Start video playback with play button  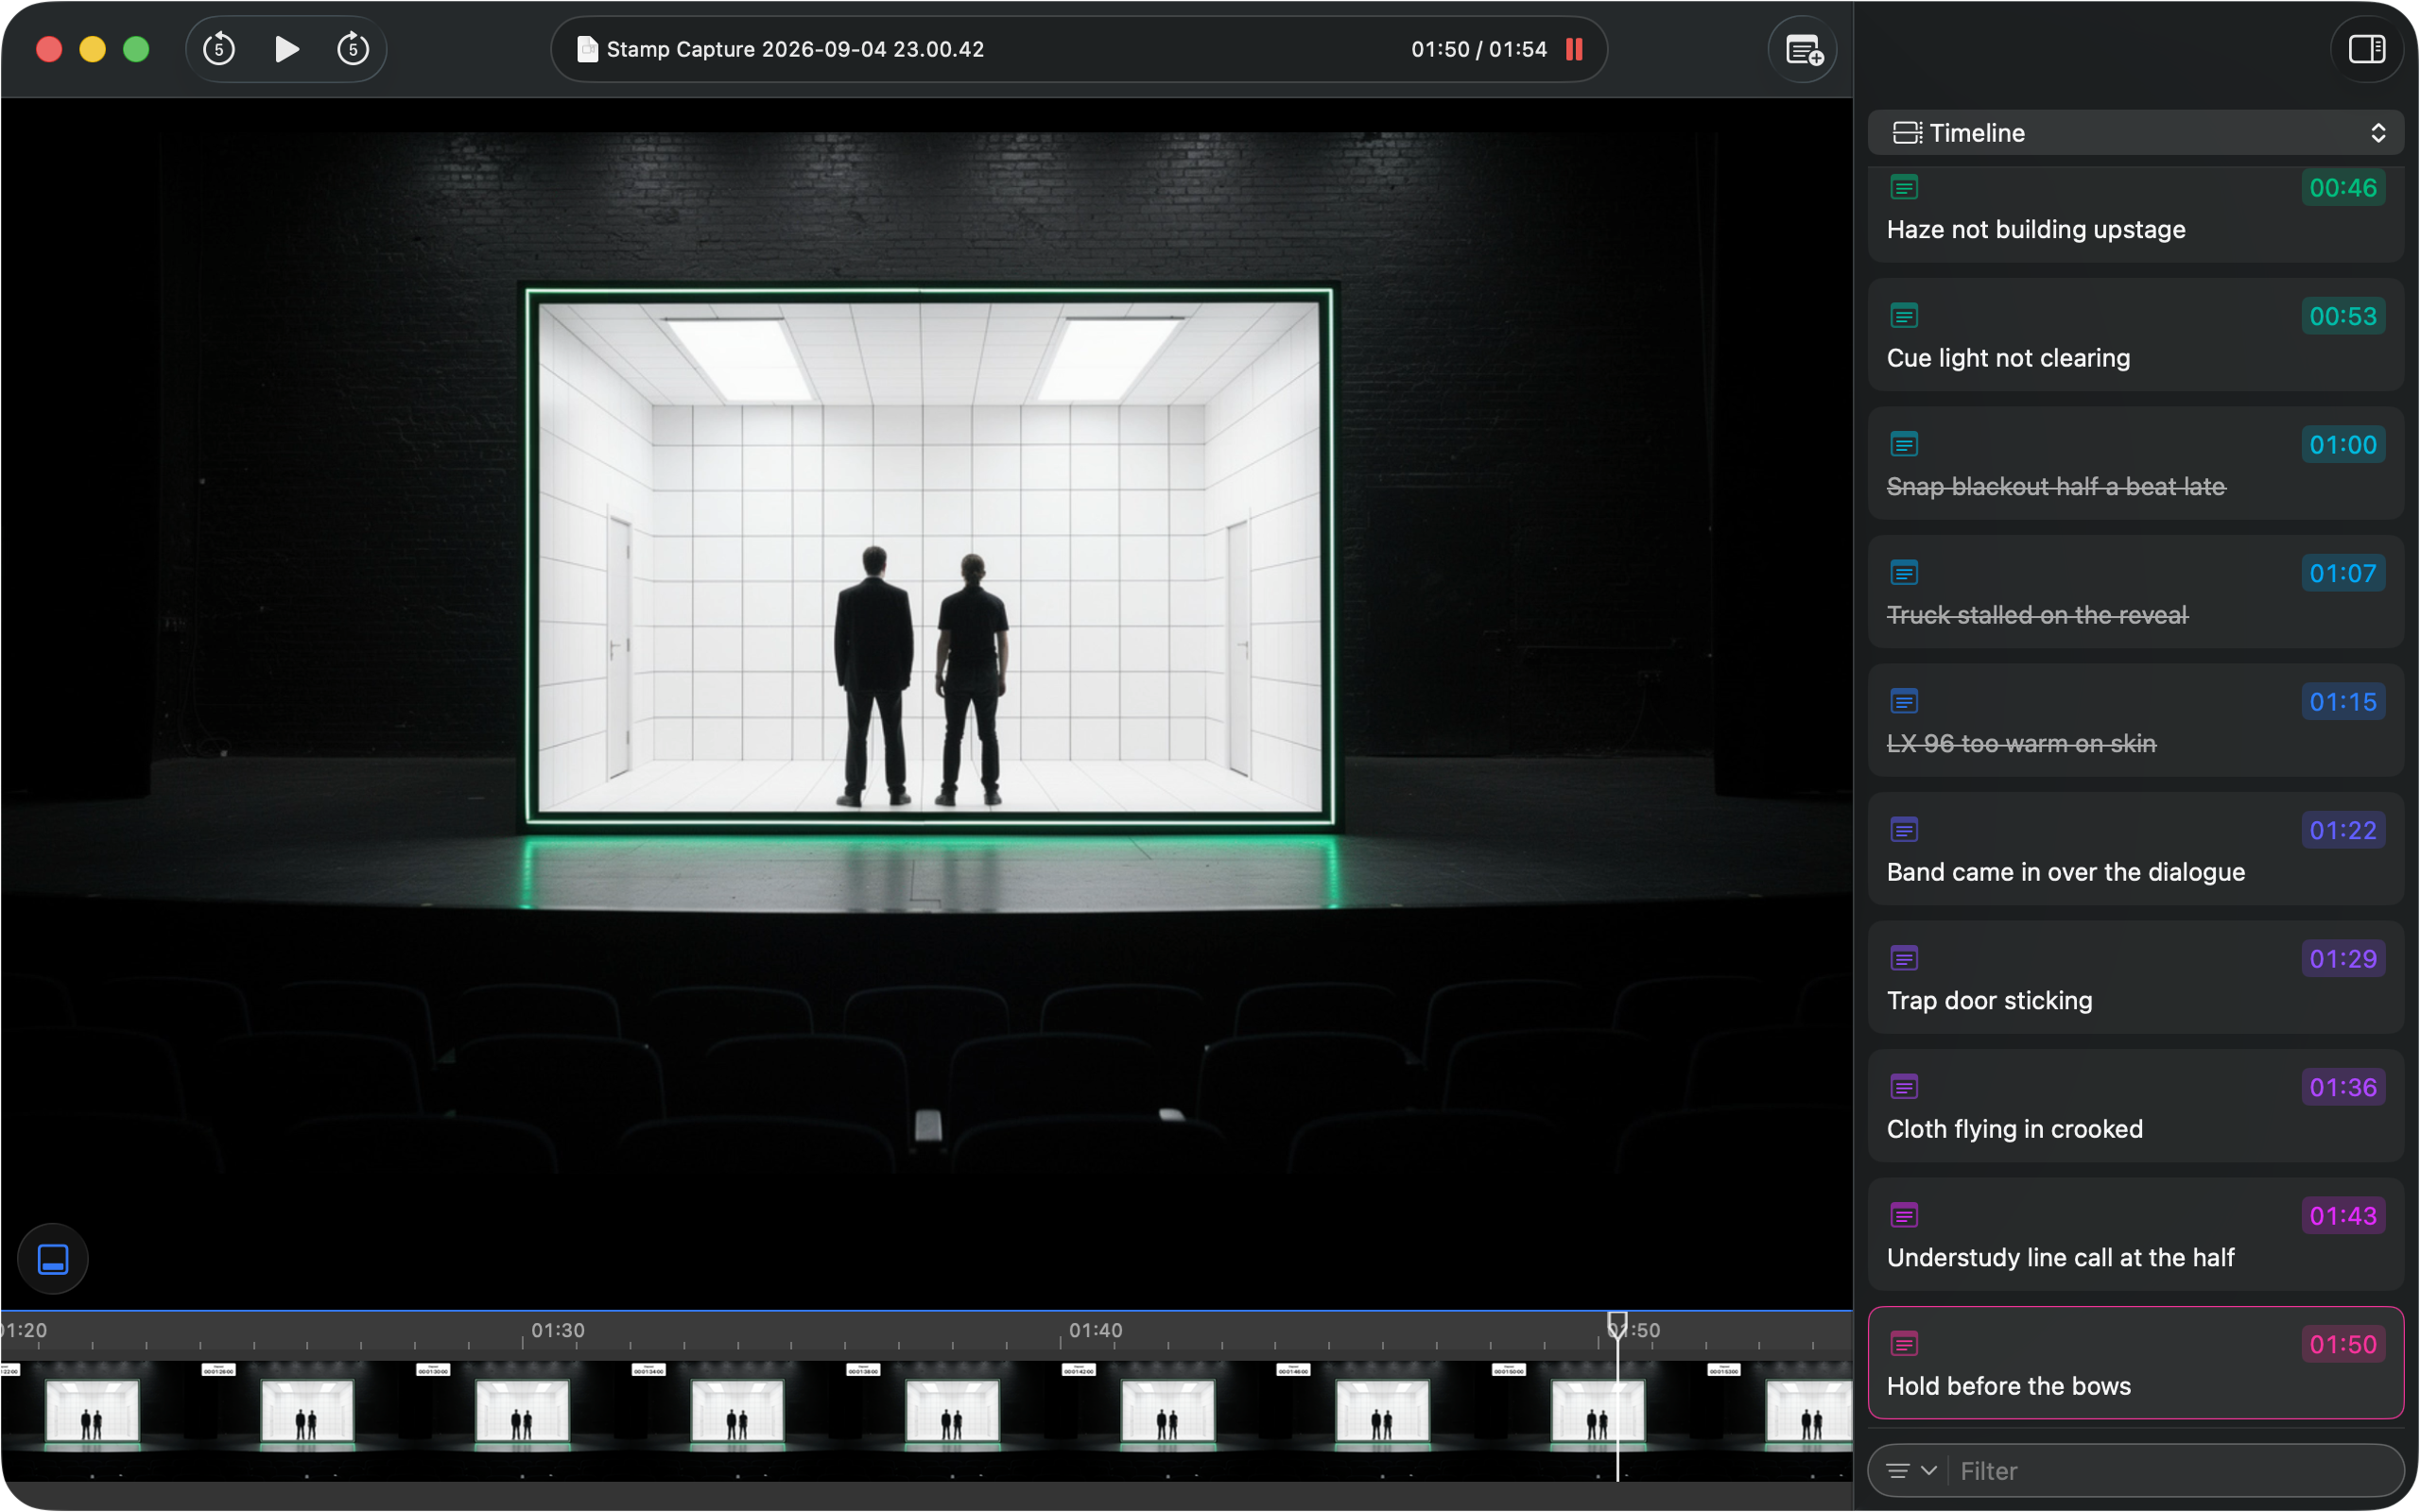point(286,49)
